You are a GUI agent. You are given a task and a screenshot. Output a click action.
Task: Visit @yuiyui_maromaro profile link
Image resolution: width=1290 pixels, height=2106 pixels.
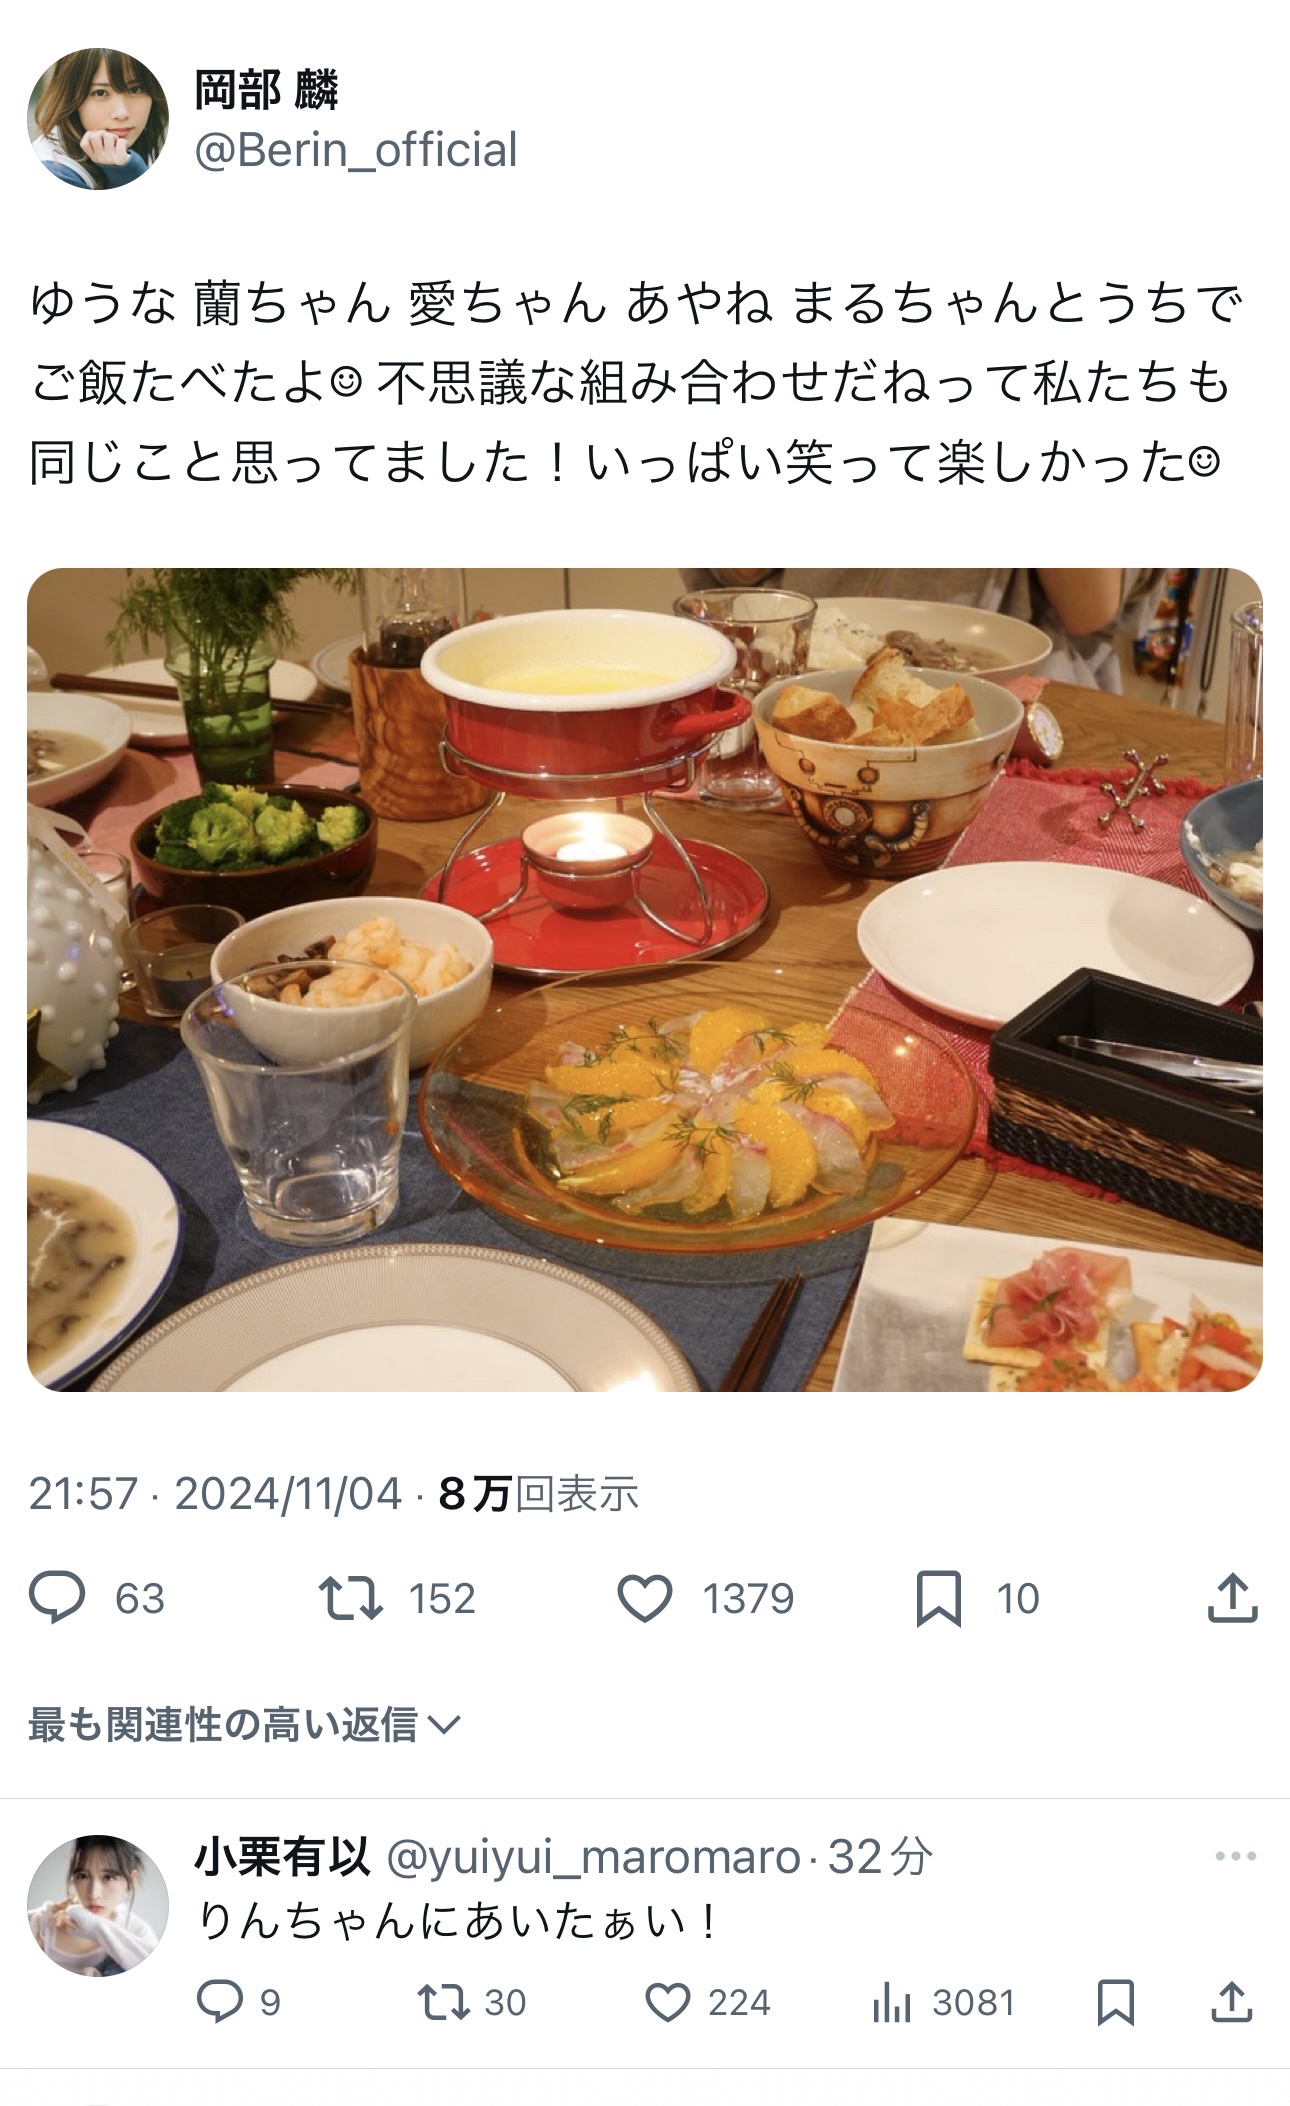tap(593, 1858)
